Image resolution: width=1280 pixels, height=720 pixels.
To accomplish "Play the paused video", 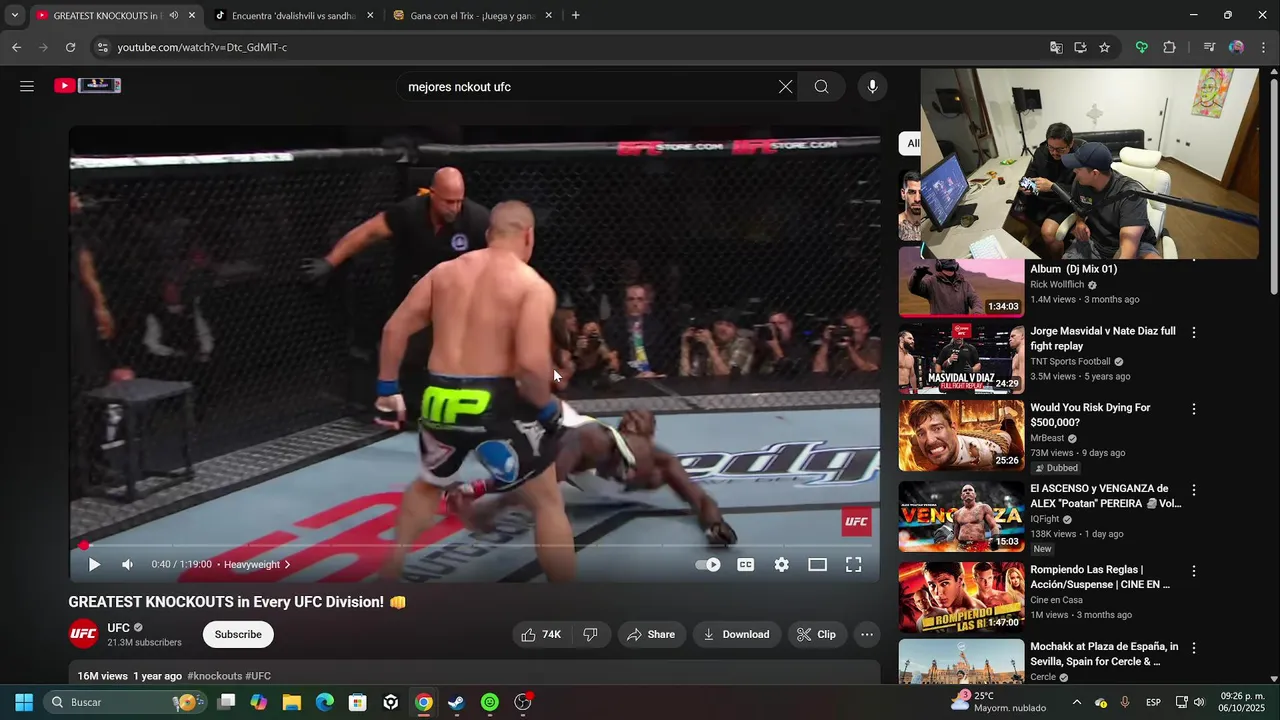I will tap(94, 565).
